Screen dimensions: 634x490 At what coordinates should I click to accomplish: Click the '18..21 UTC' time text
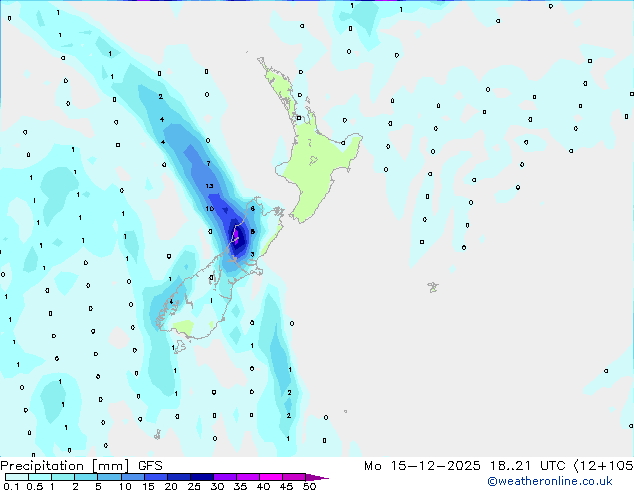point(527,466)
